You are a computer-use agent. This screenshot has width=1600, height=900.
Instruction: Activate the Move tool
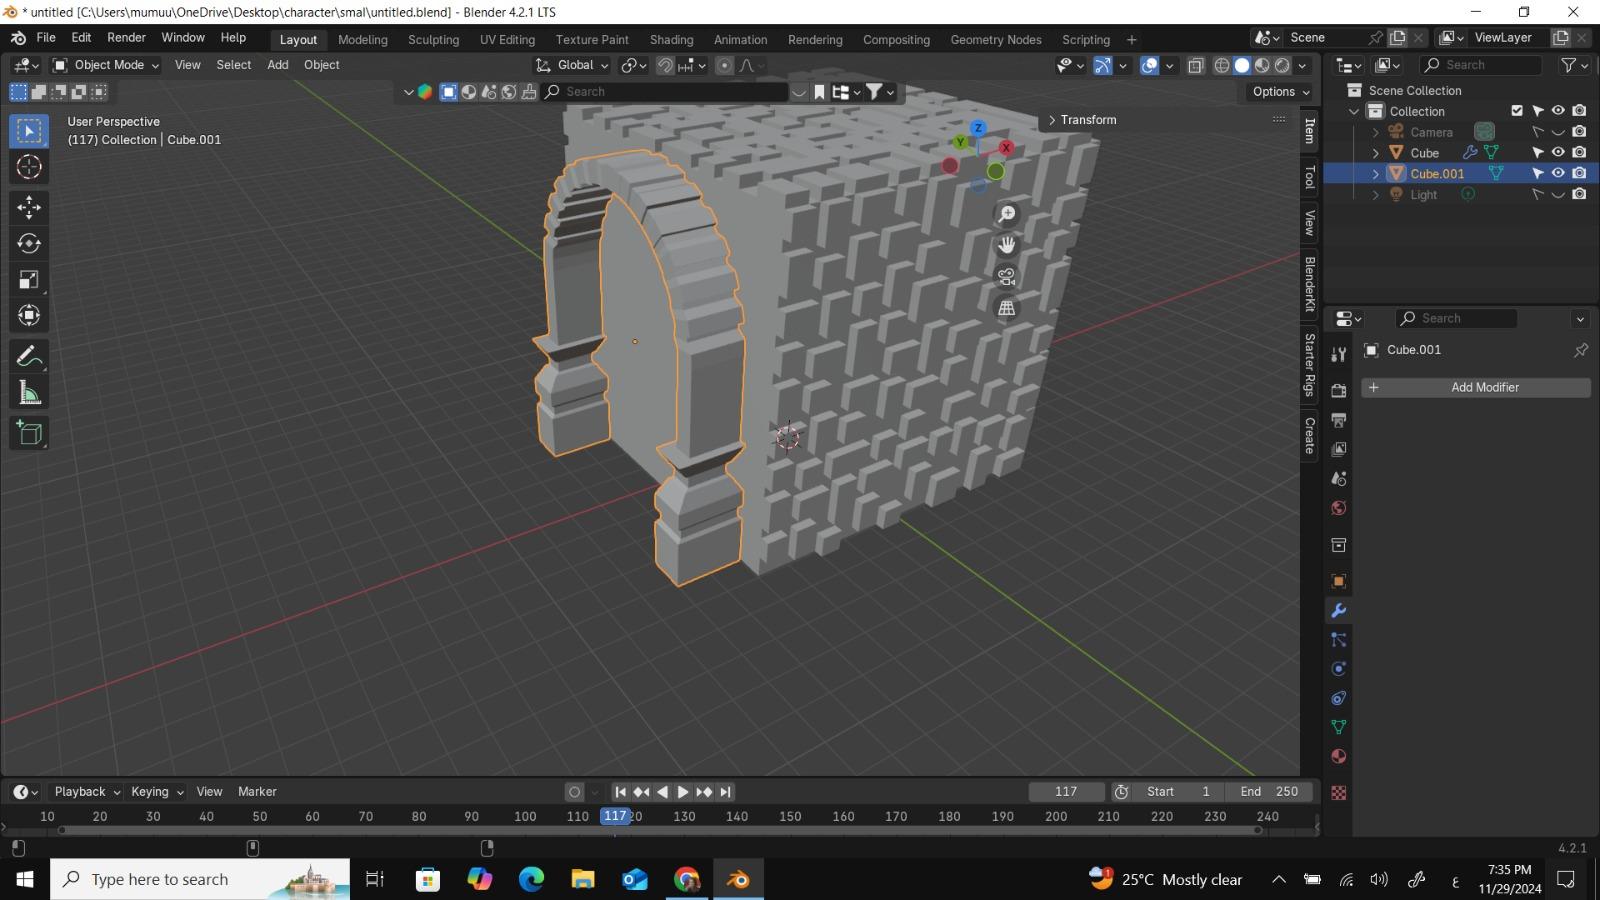[x=29, y=207]
